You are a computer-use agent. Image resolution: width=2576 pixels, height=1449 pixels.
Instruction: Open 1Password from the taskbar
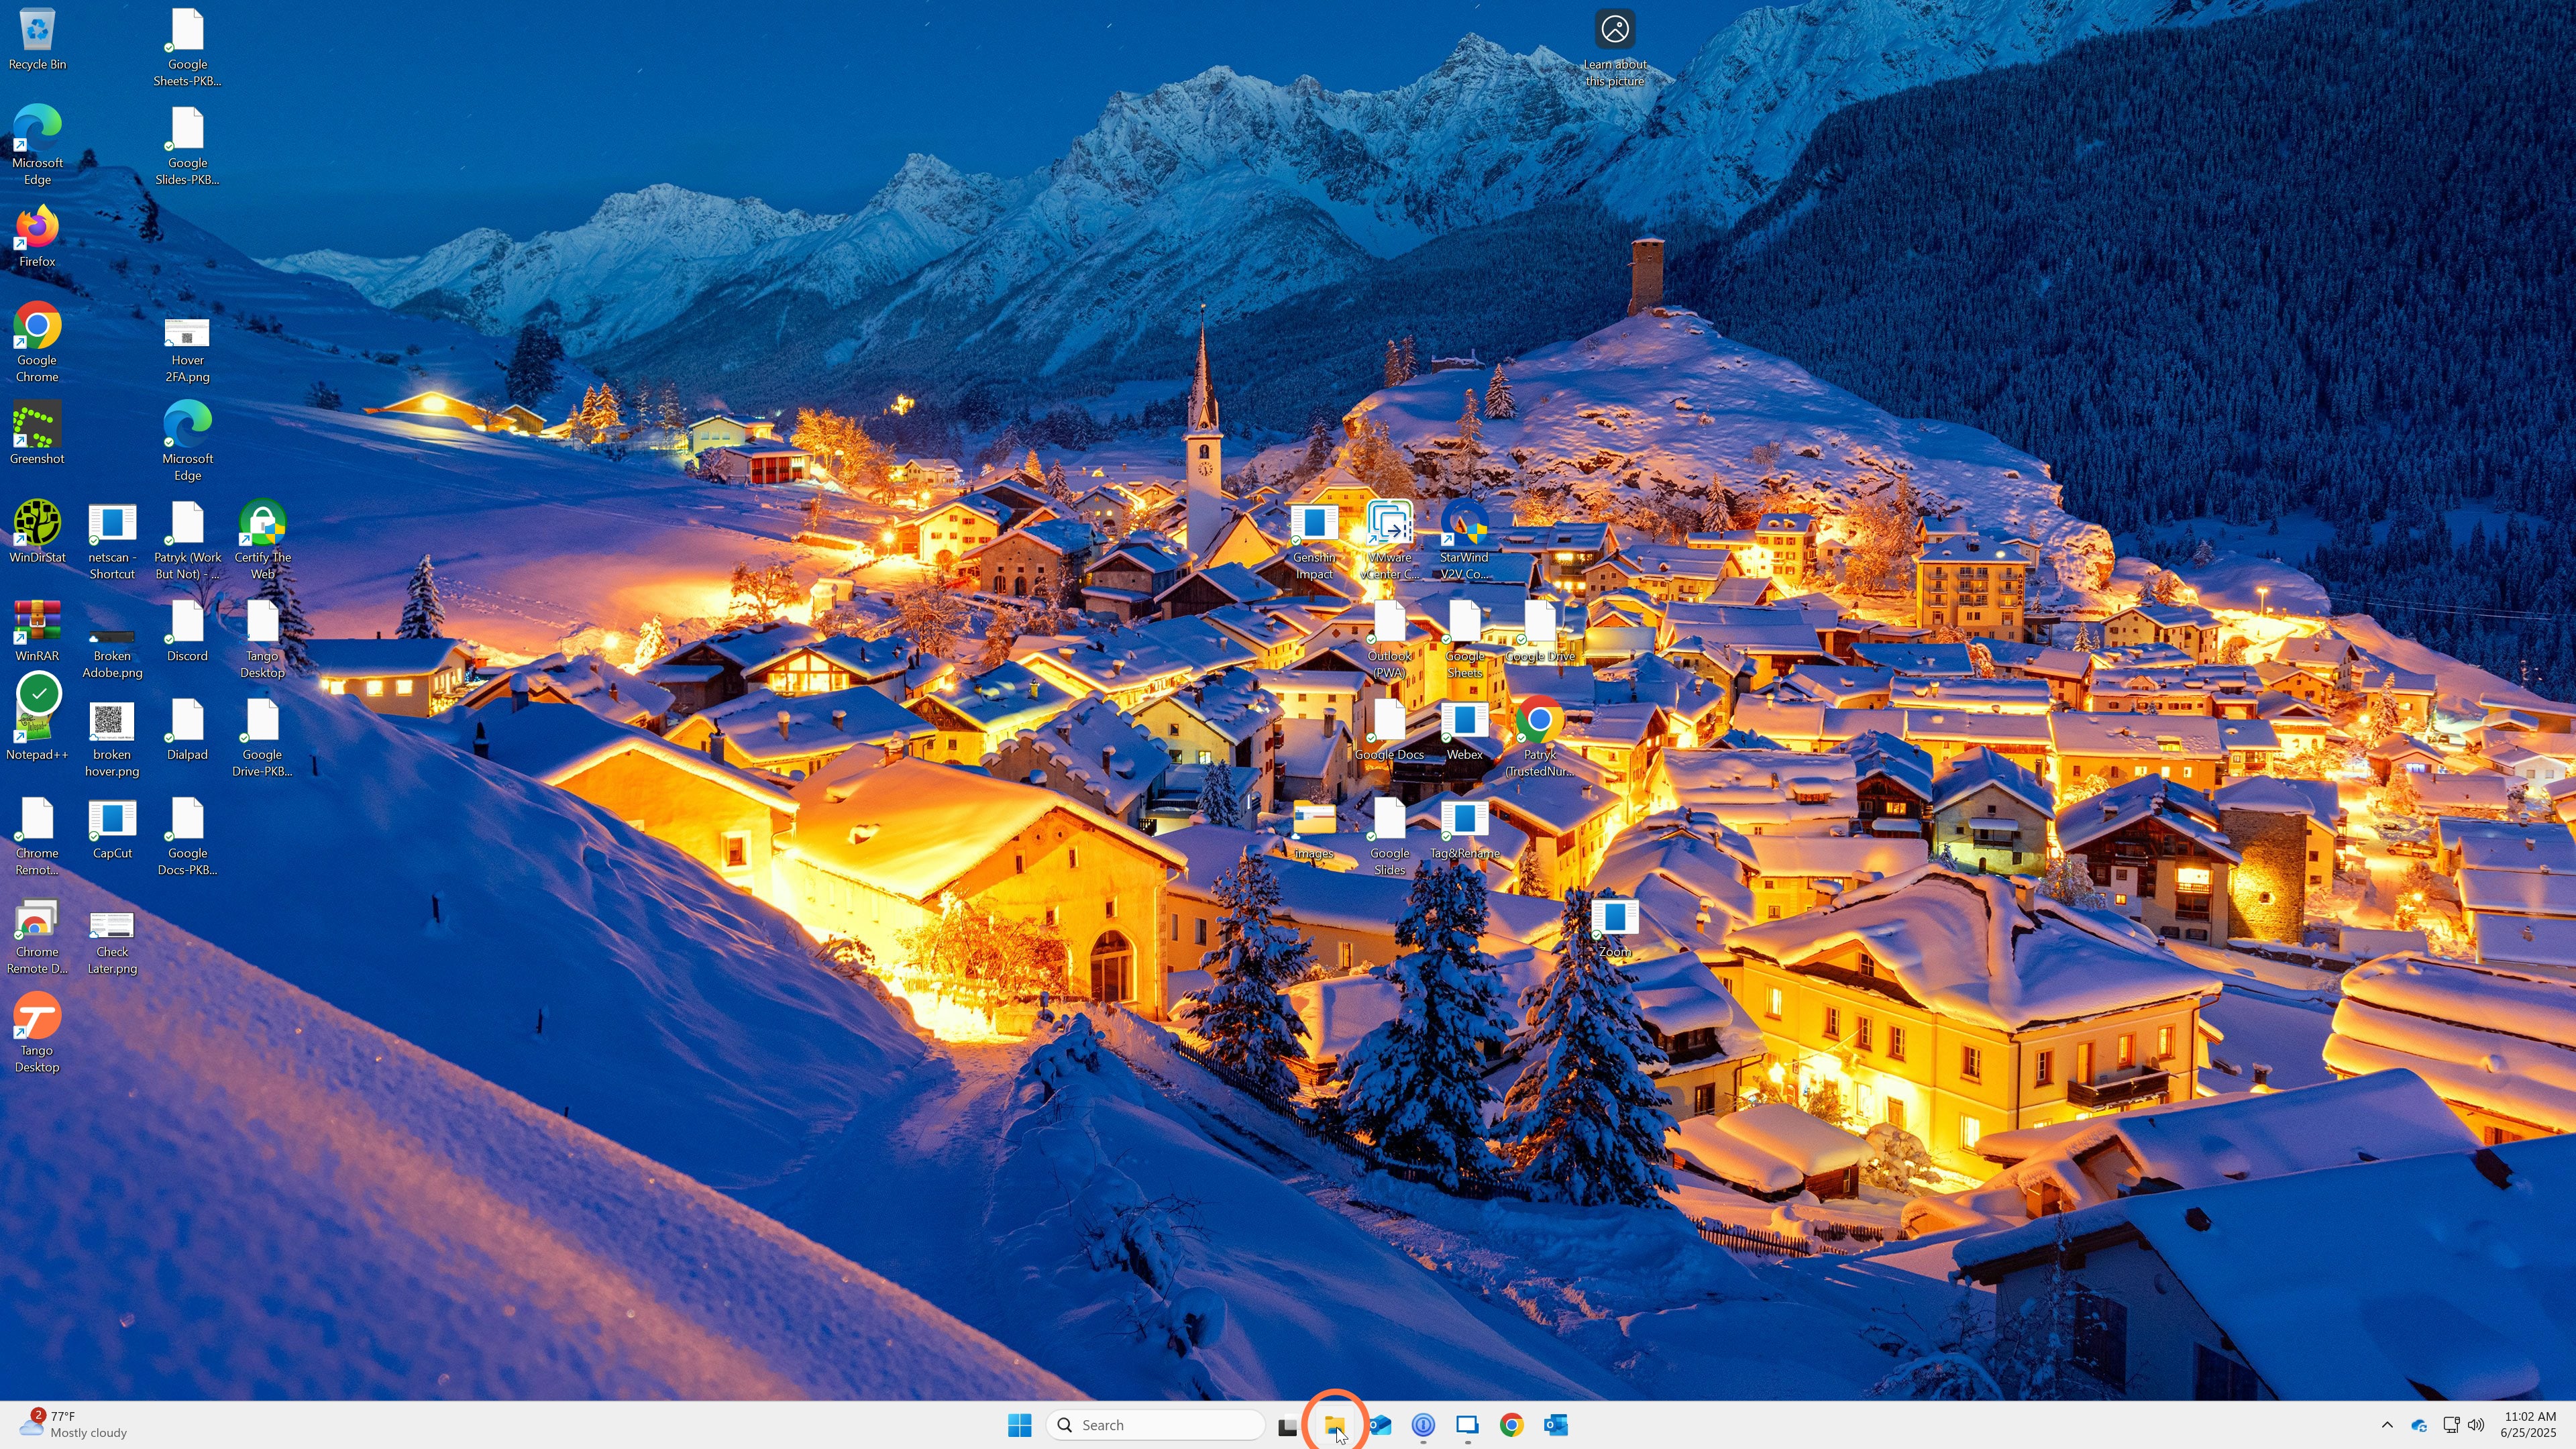(1423, 1425)
